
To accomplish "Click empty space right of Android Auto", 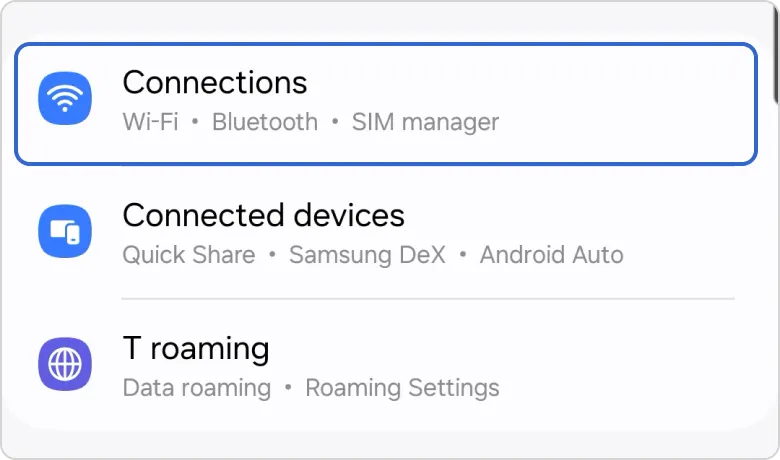I will click(690, 255).
